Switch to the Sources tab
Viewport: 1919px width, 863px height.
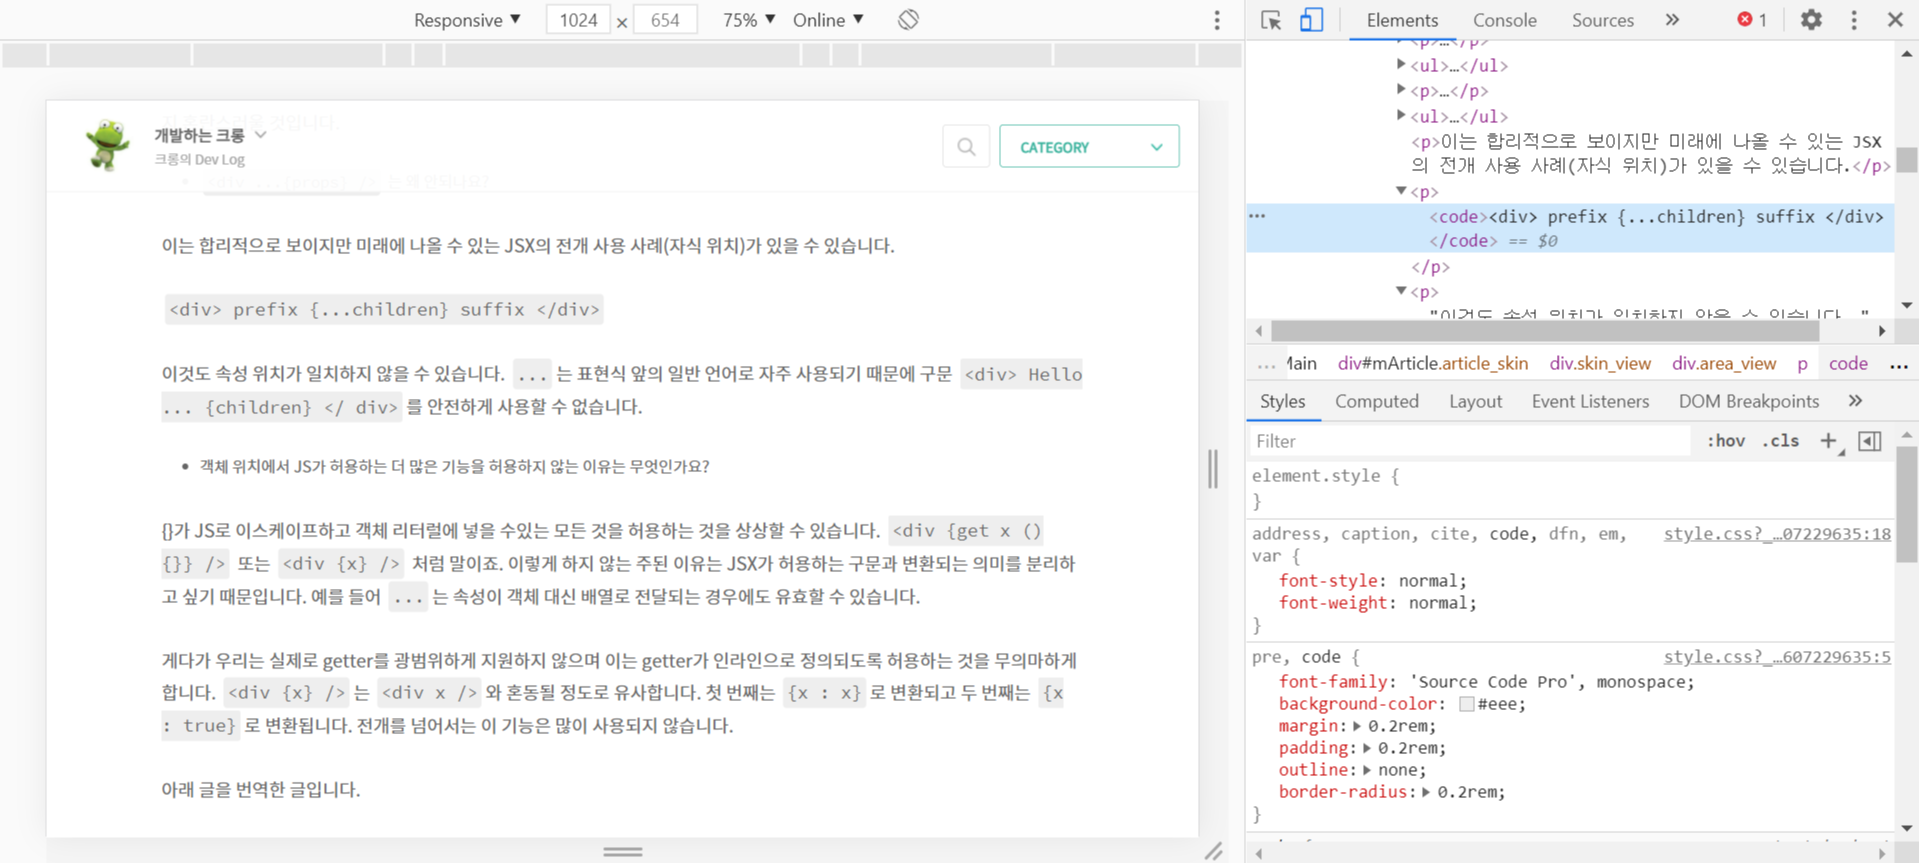[1602, 20]
